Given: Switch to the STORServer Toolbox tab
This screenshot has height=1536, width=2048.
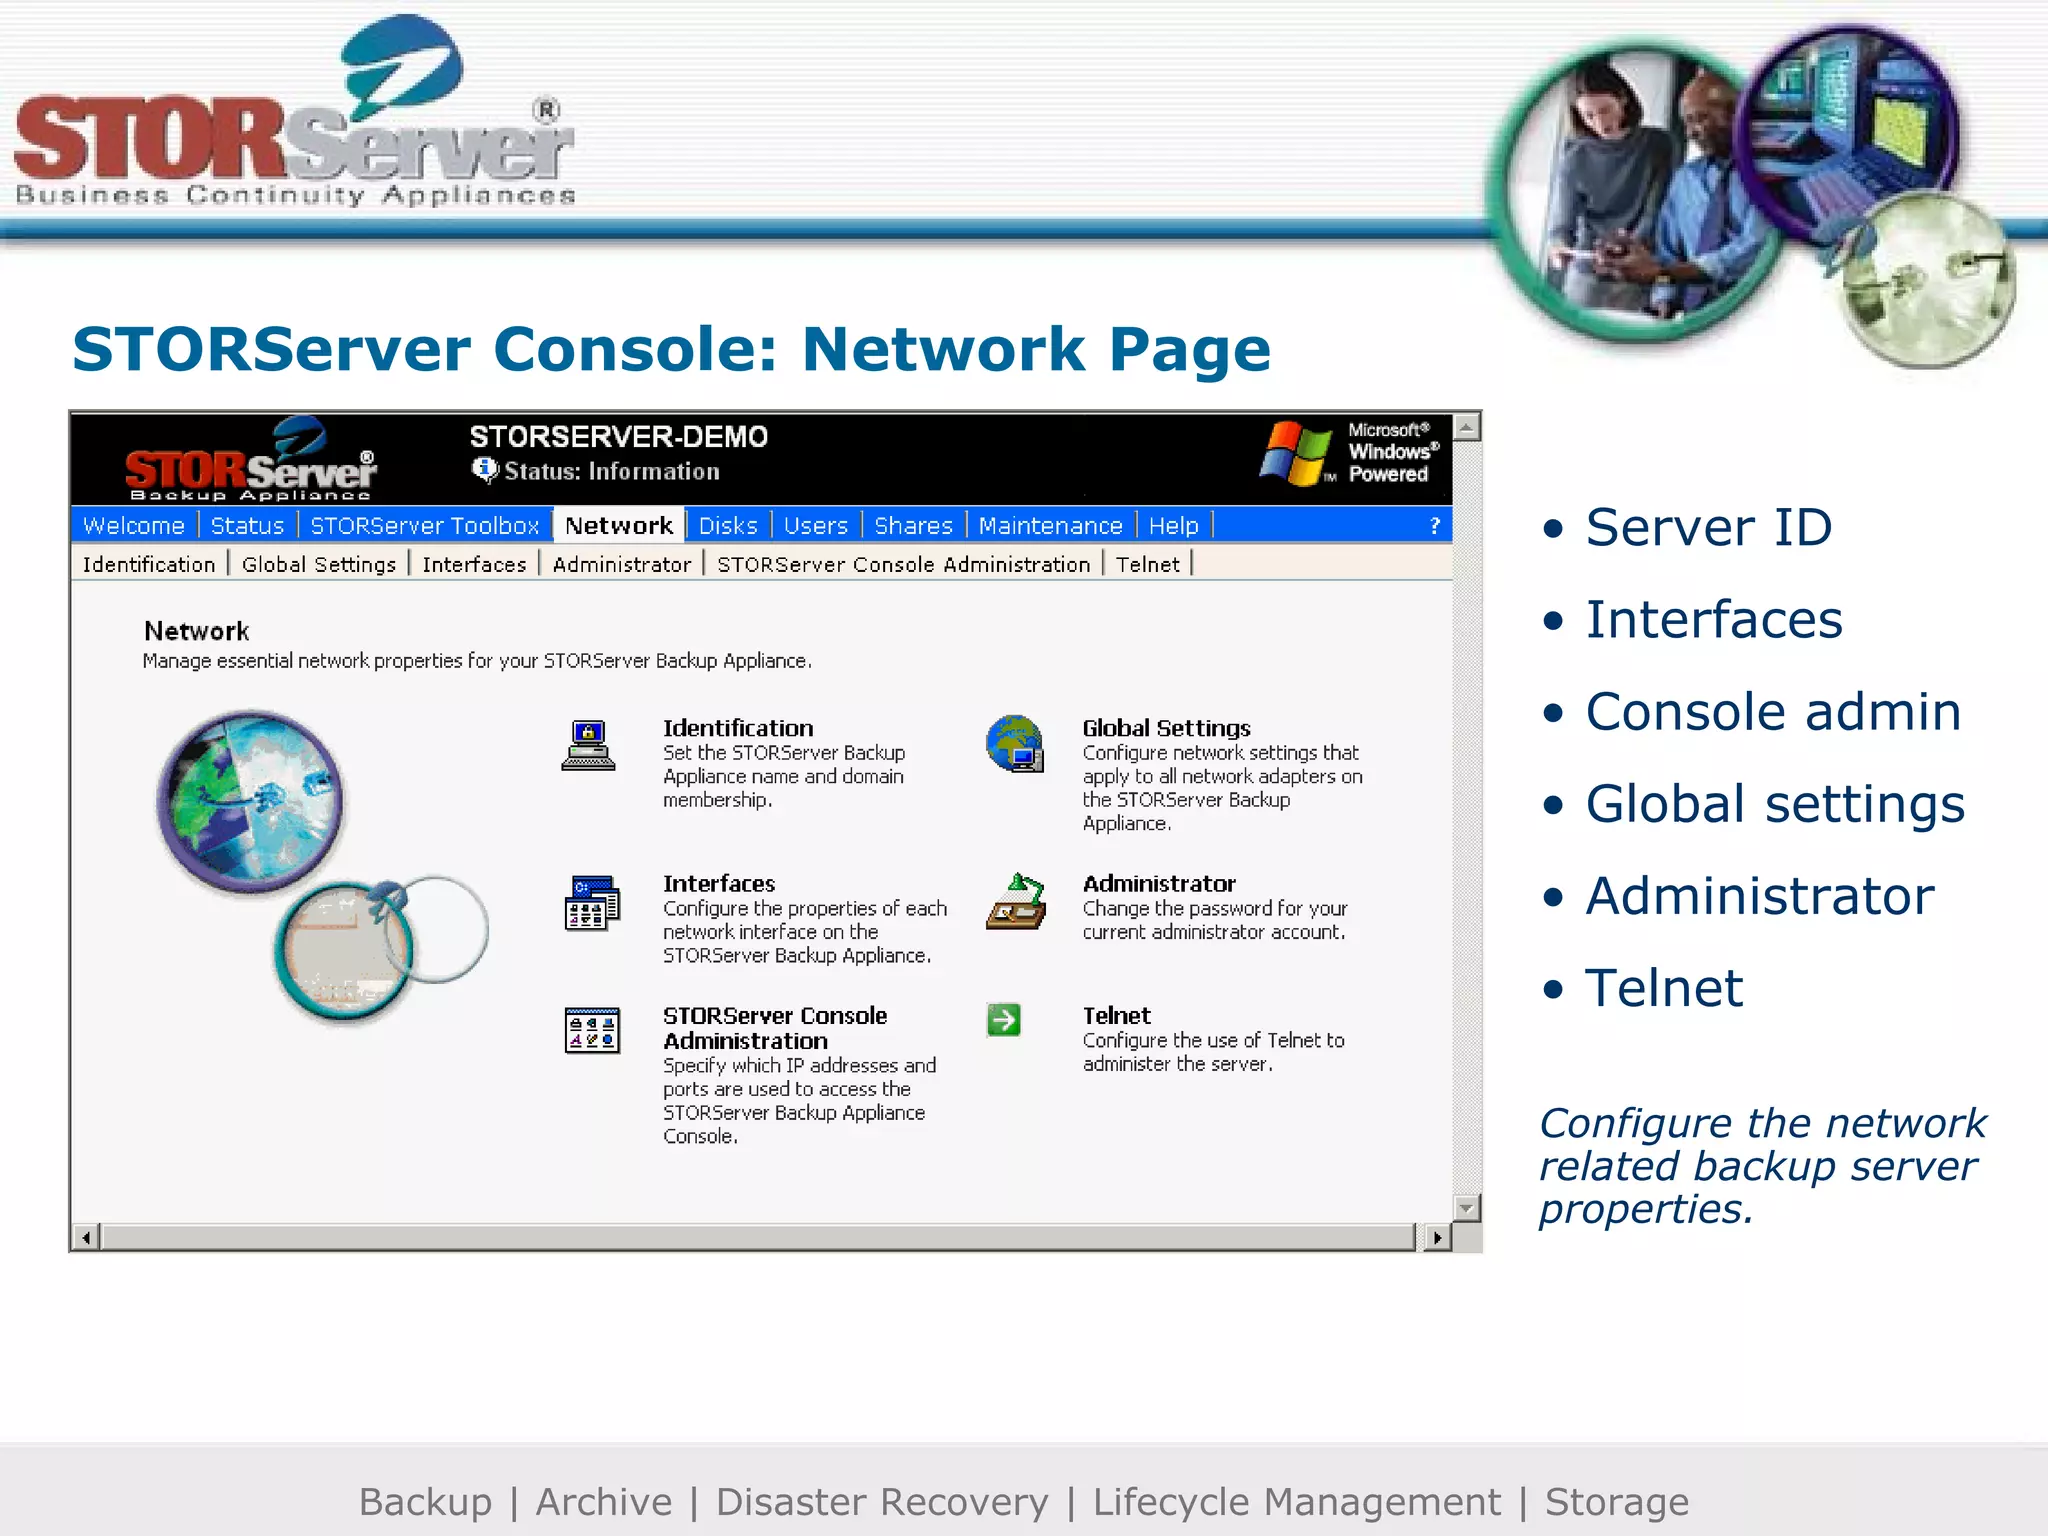Looking at the screenshot, I should [424, 525].
